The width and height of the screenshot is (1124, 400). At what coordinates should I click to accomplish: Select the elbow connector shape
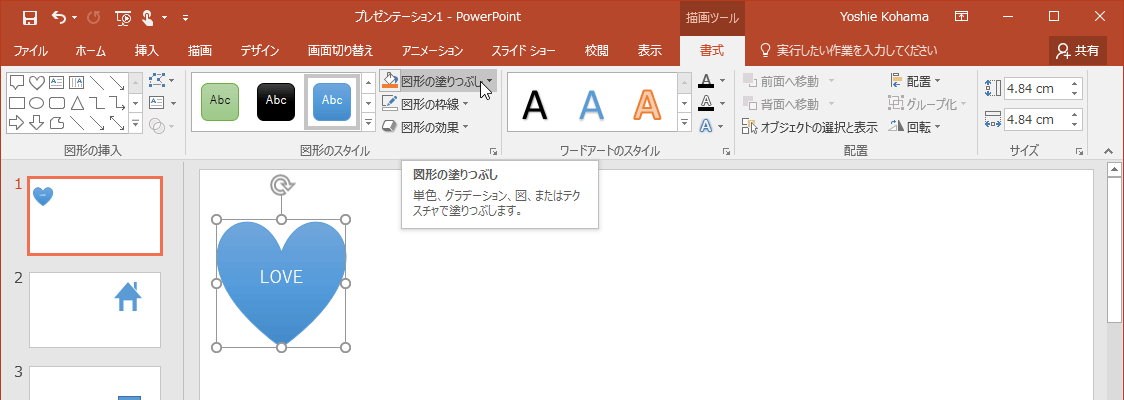click(97, 103)
